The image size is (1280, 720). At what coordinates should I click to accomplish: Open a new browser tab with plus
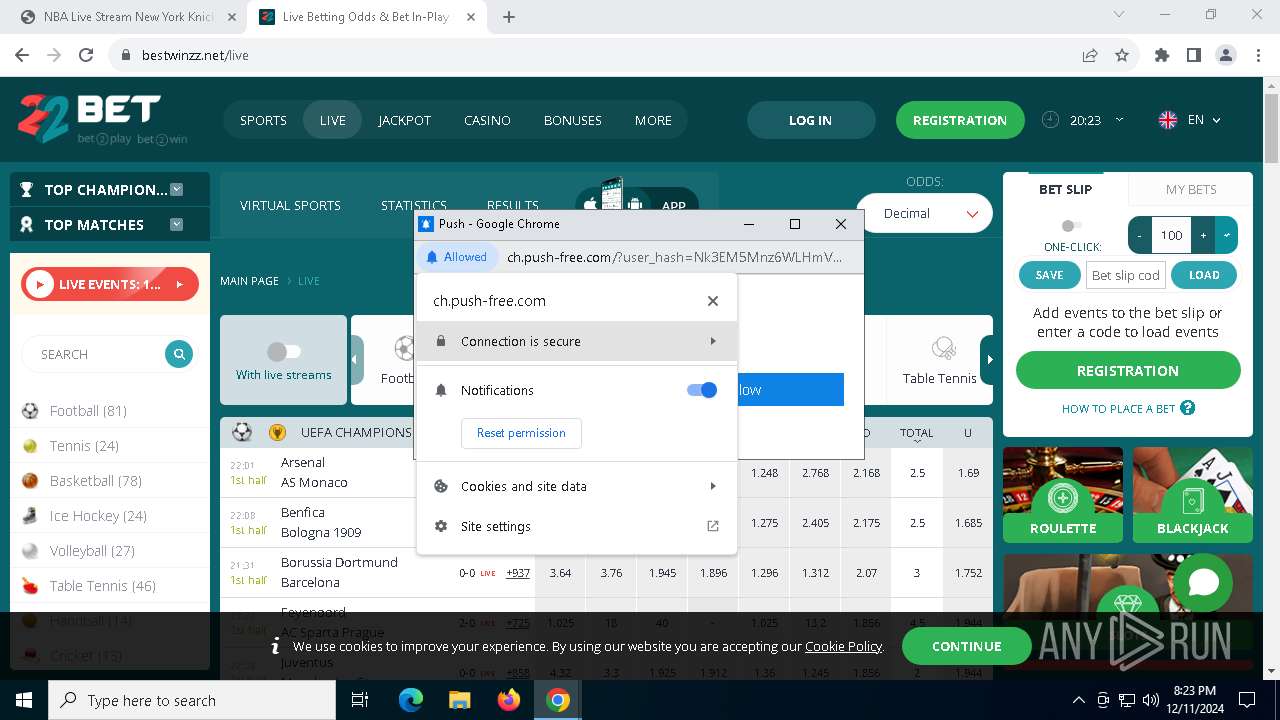(x=509, y=17)
